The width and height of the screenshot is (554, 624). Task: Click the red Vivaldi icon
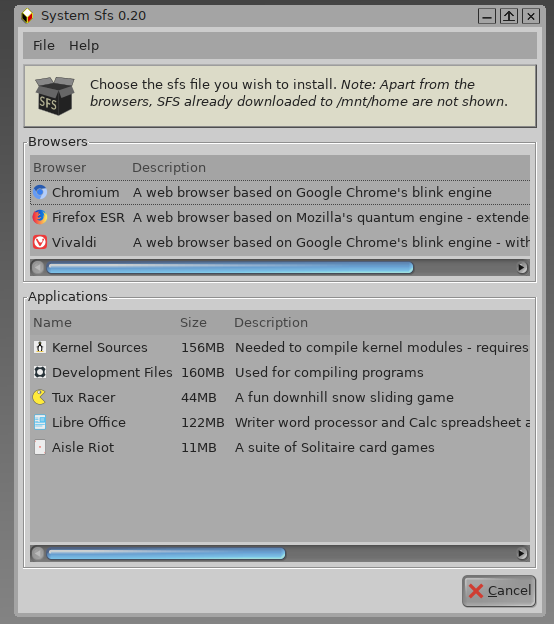click(x=40, y=242)
